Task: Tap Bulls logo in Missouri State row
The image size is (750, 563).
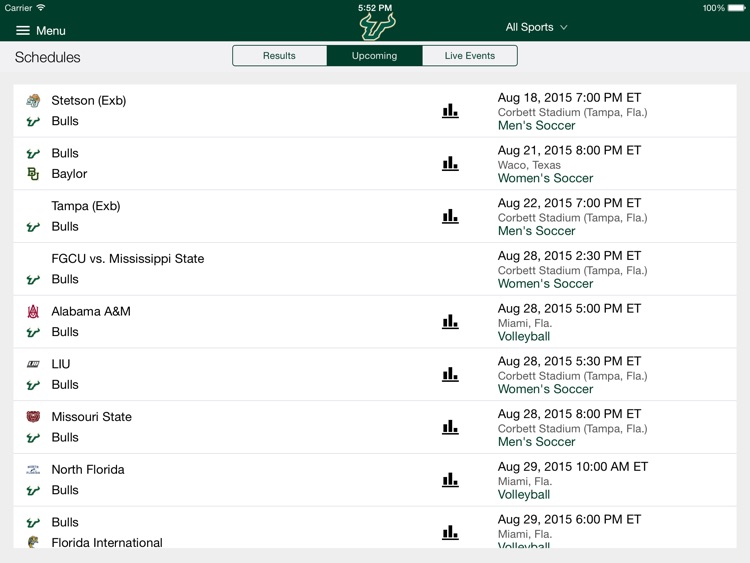Action: pos(33,438)
